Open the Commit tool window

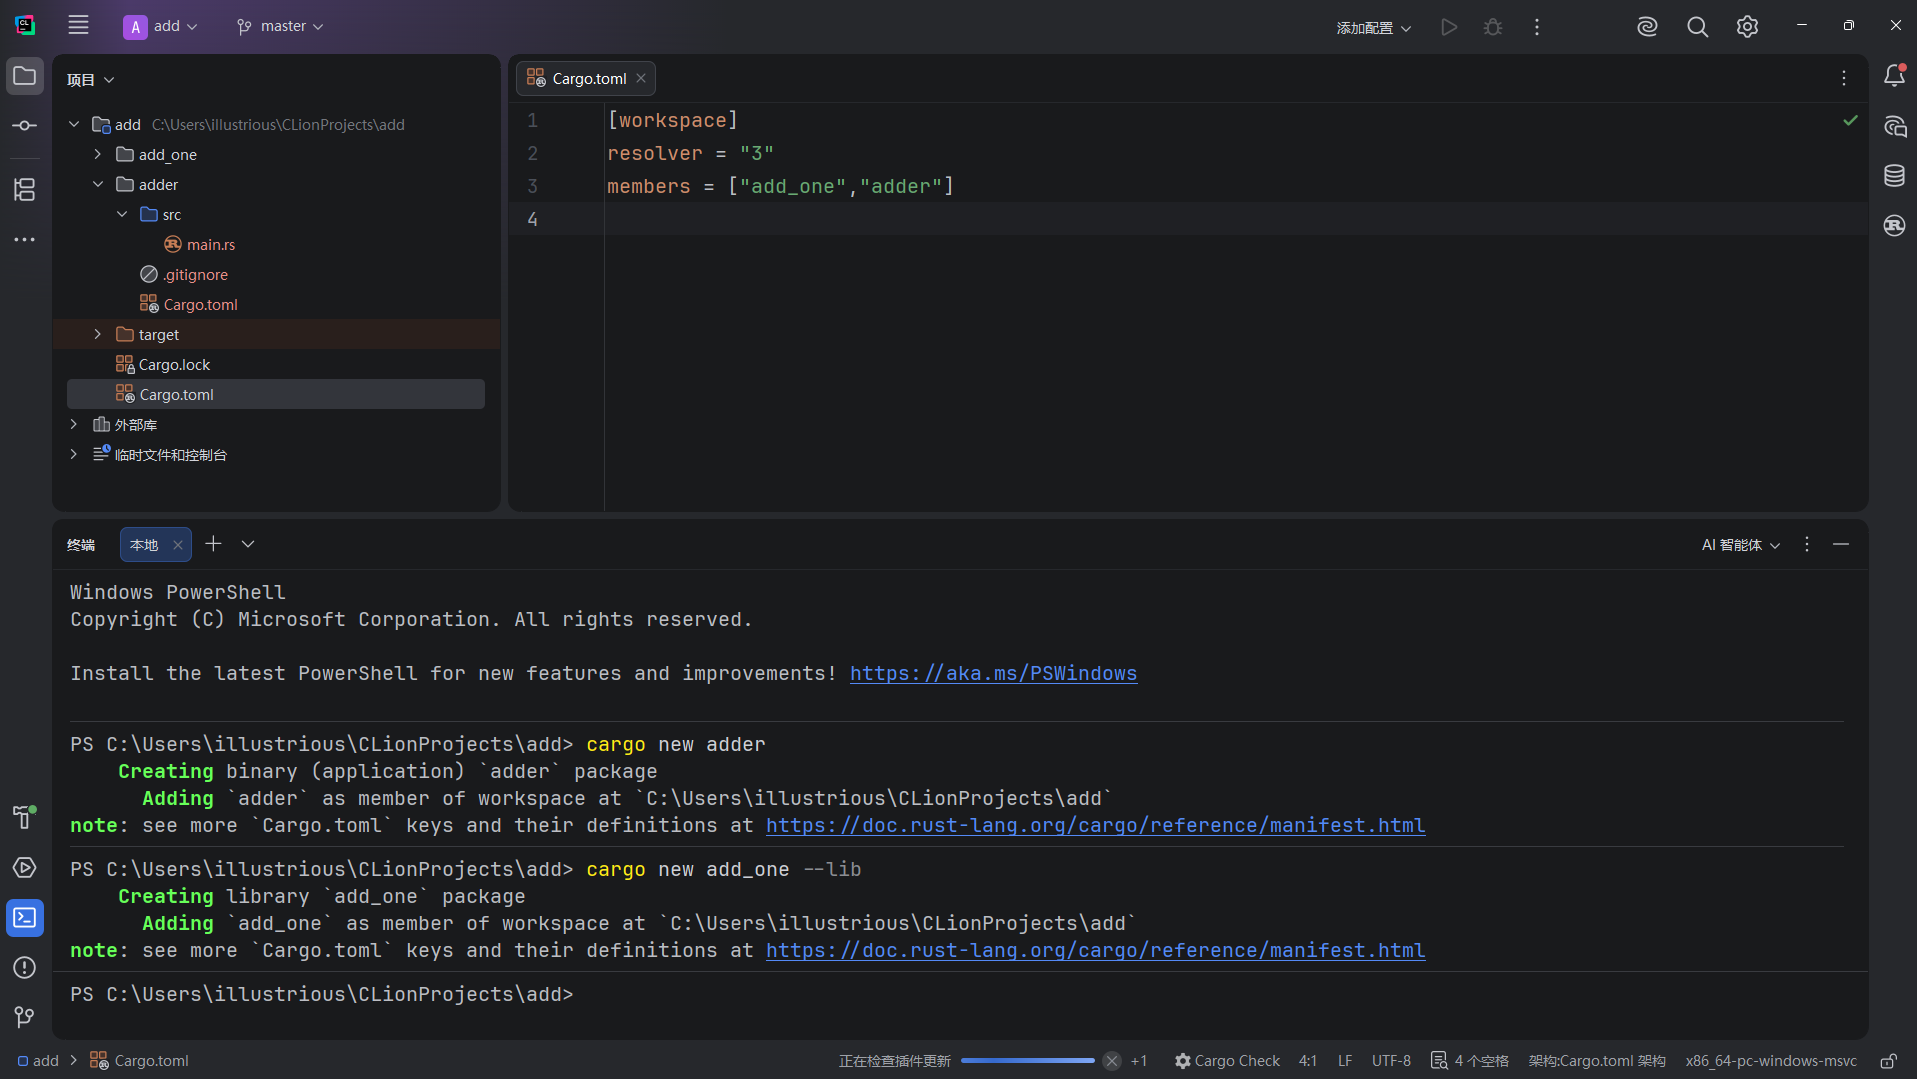[25, 125]
